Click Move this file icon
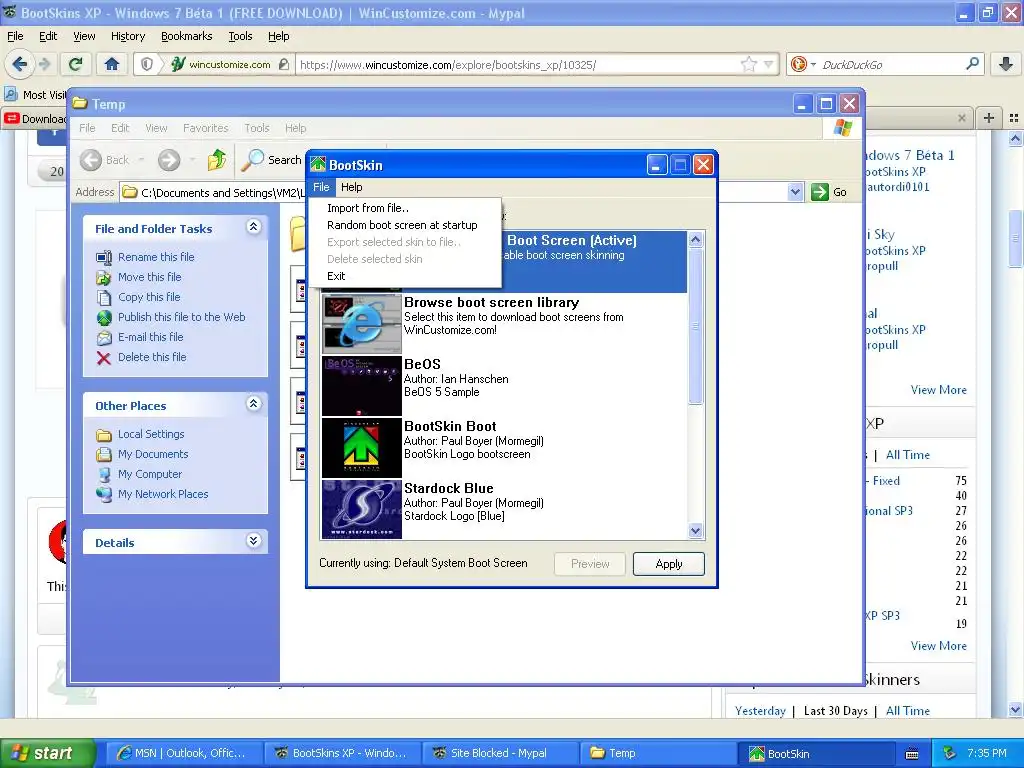The image size is (1024, 768). click(x=104, y=278)
